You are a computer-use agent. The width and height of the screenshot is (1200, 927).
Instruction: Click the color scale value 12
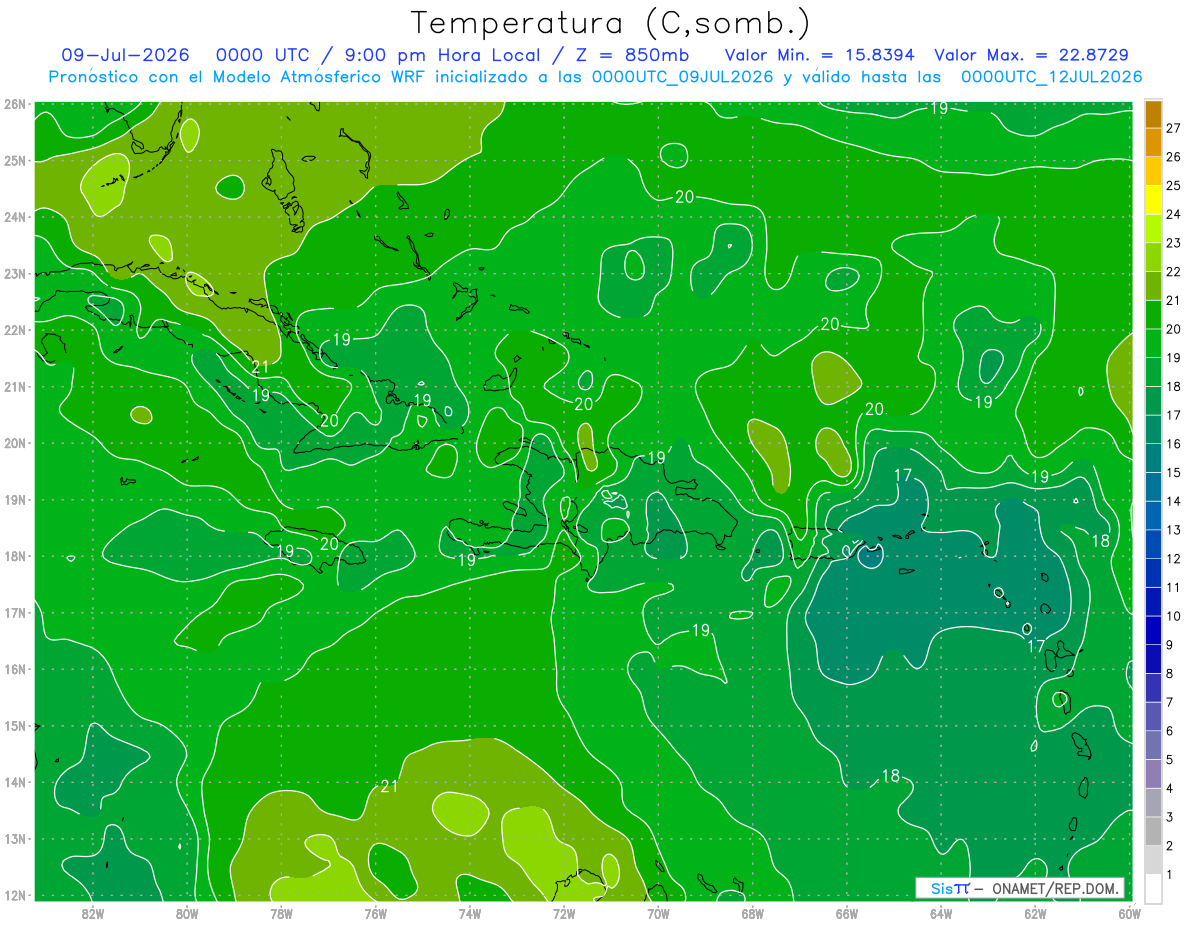pyautogui.click(x=1173, y=558)
